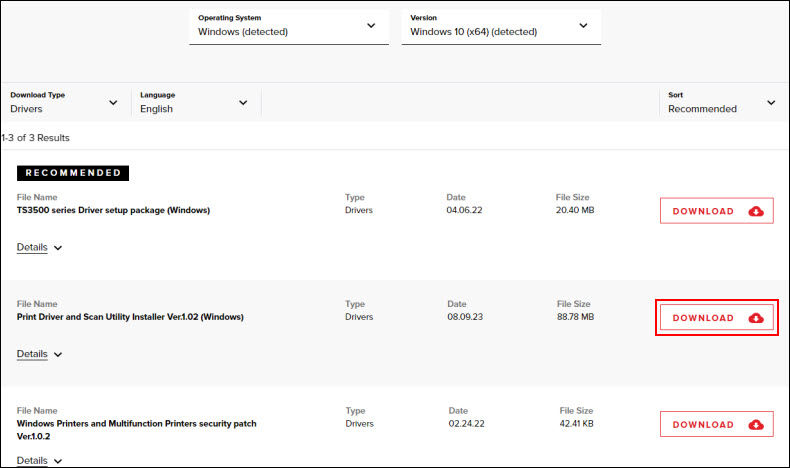Click the Sort dropdown chevron arrow

tap(771, 102)
